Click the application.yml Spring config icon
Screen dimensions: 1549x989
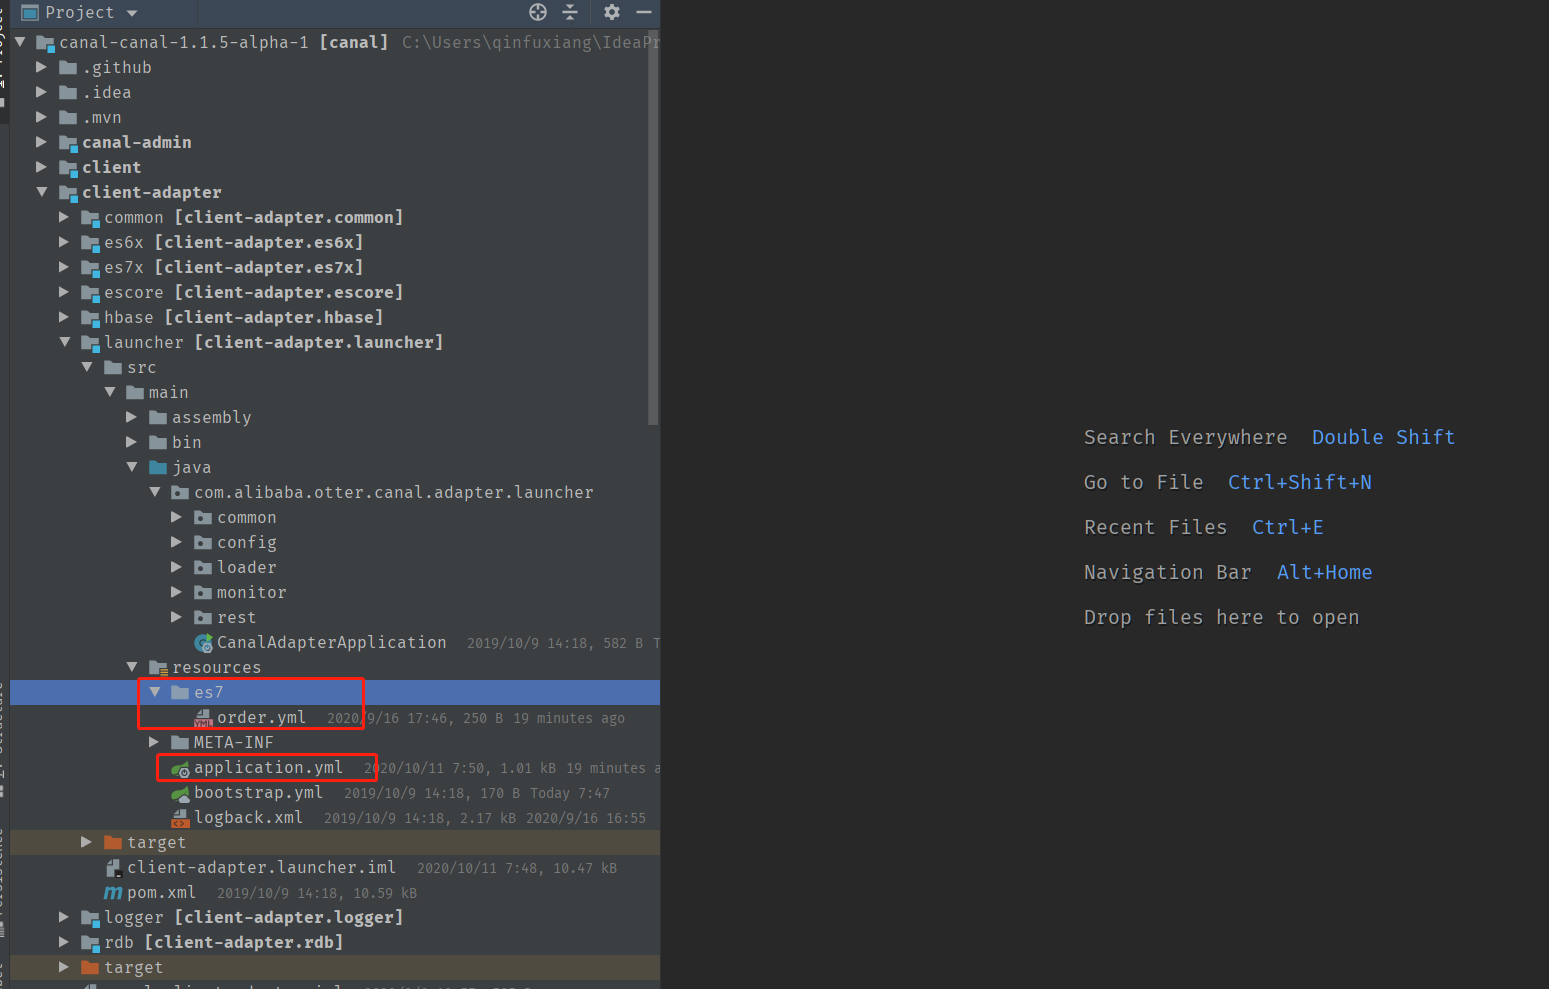180,768
